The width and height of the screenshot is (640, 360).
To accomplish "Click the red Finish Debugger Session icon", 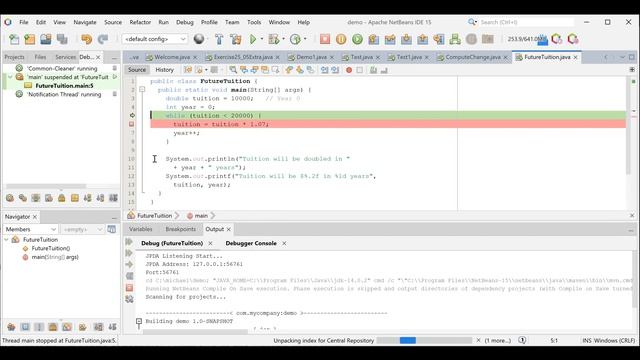I will [x=325, y=39].
